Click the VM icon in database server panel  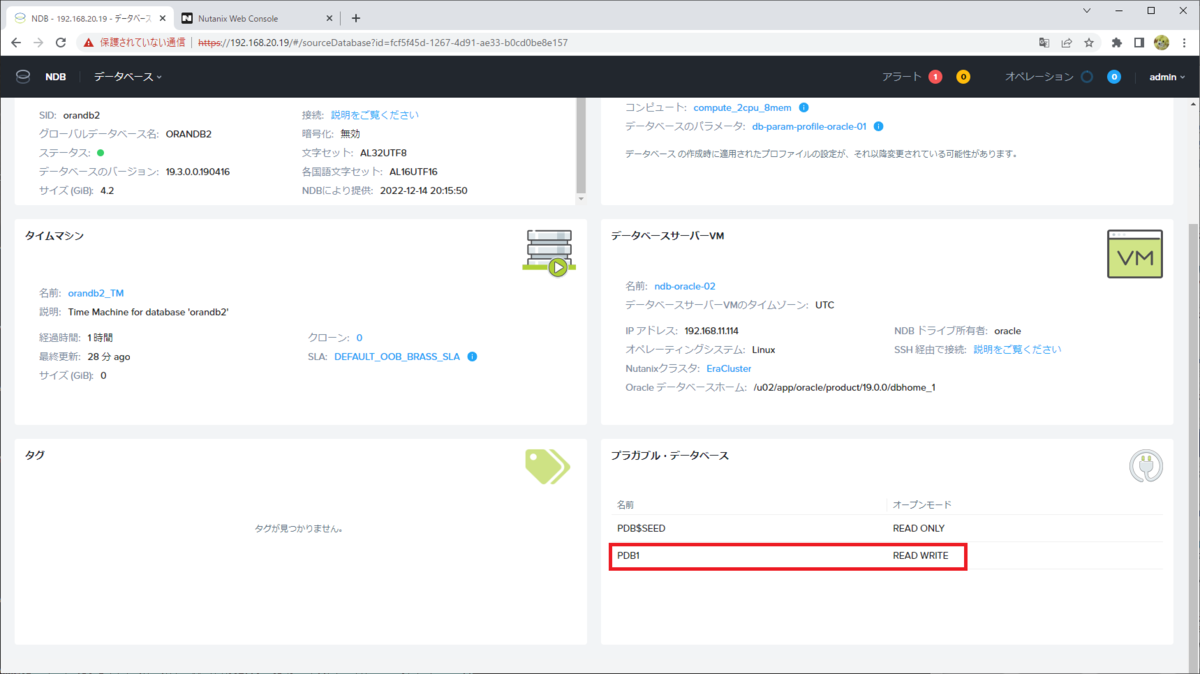(1135, 254)
